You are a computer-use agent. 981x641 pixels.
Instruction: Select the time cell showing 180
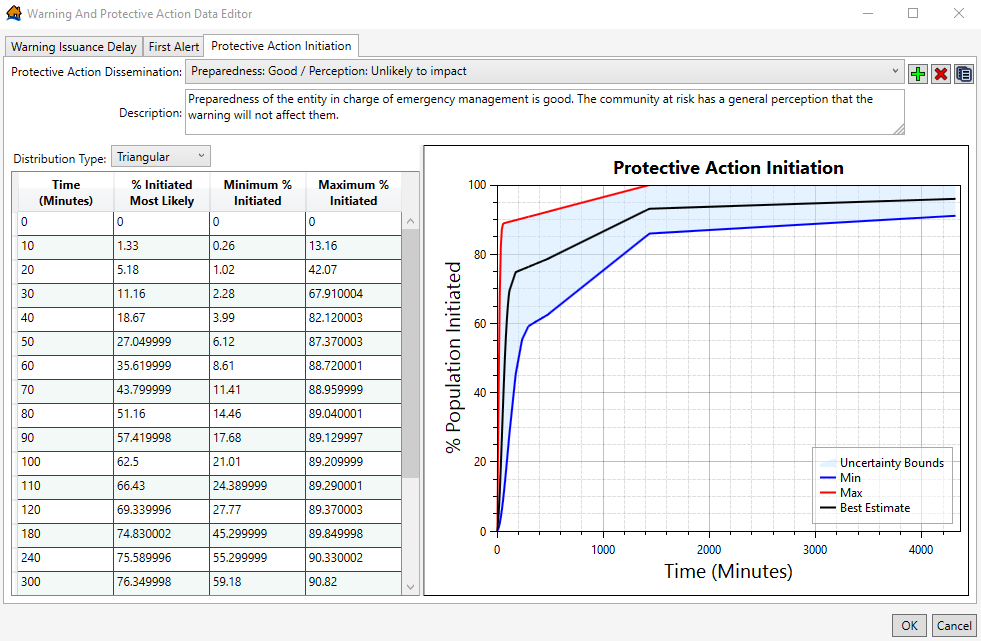66,534
